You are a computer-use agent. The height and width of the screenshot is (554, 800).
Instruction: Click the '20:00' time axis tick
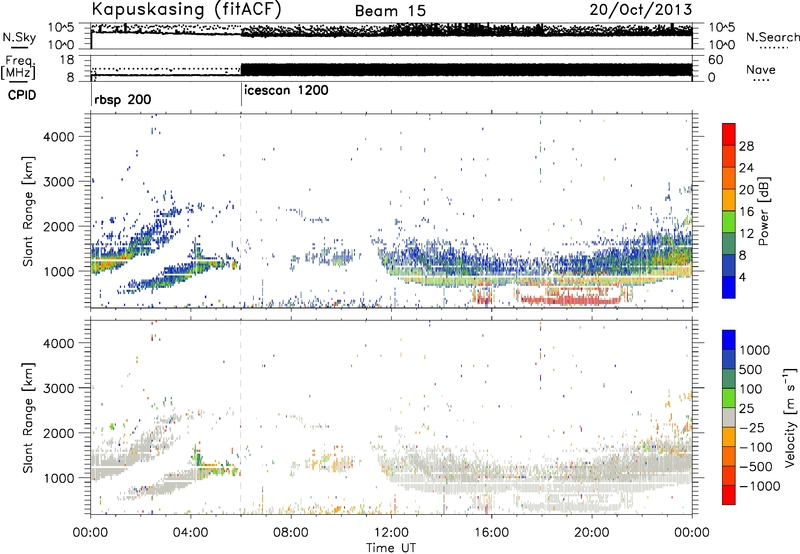click(x=591, y=533)
